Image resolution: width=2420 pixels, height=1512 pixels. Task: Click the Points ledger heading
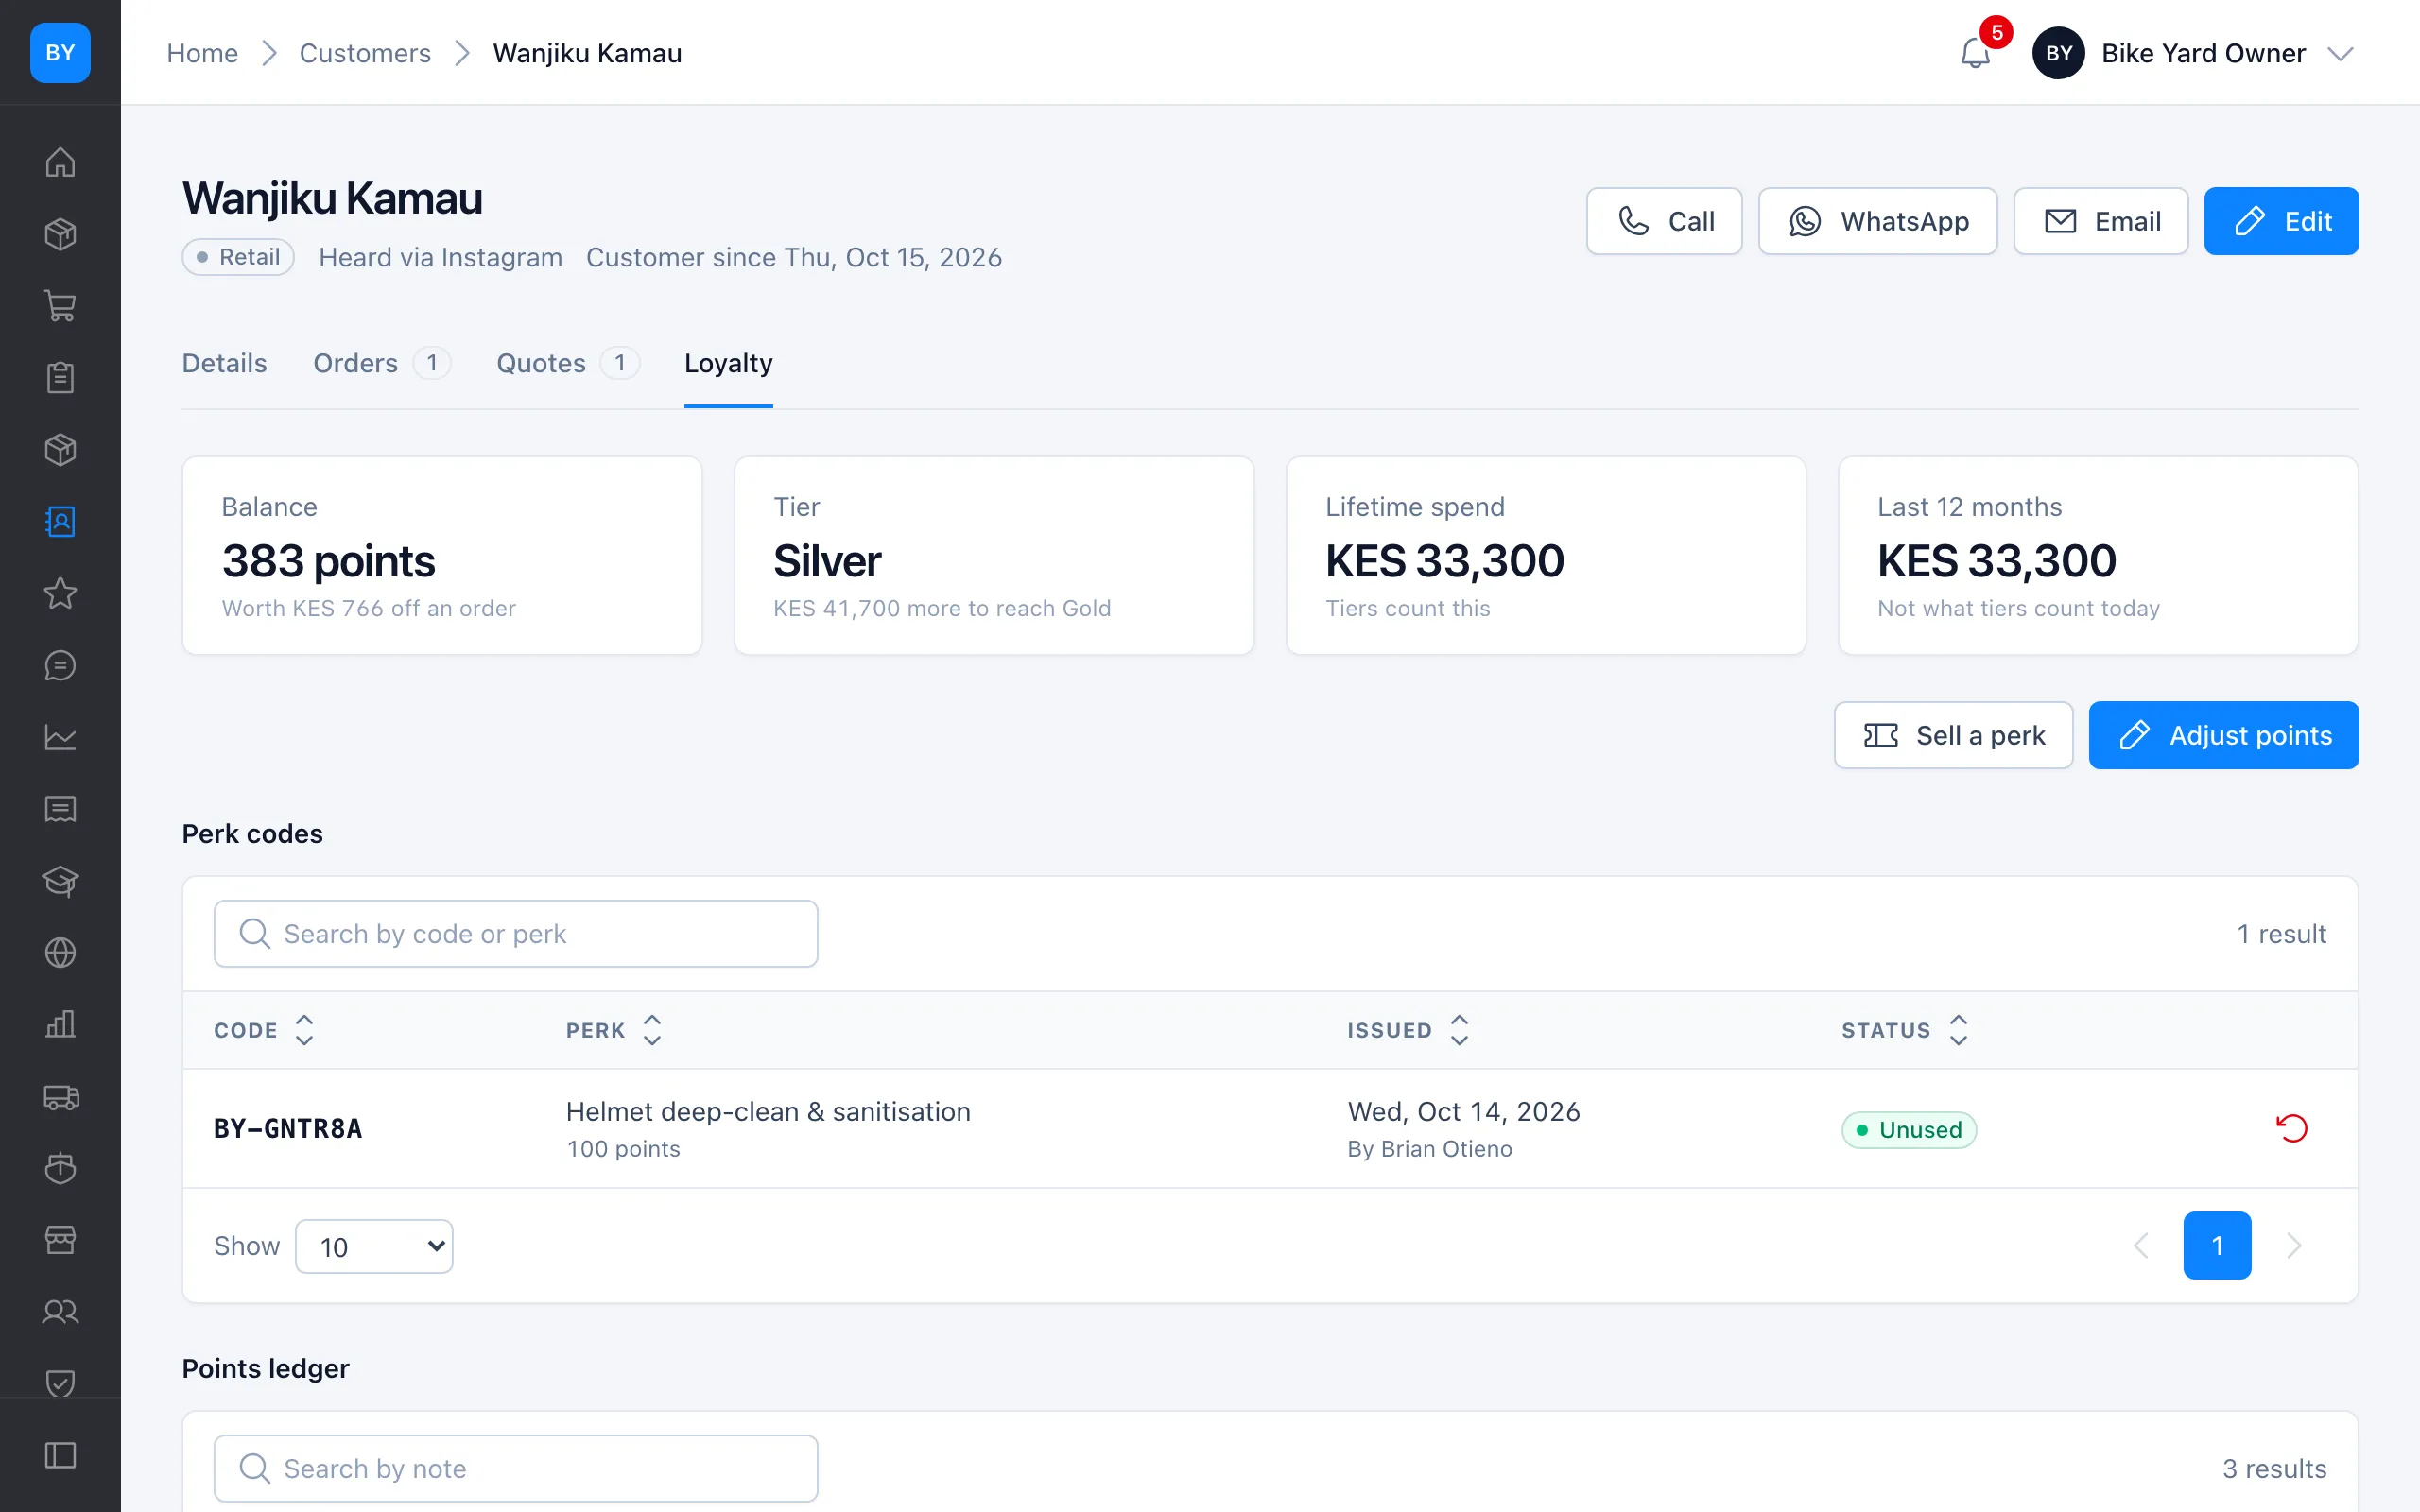point(265,1368)
